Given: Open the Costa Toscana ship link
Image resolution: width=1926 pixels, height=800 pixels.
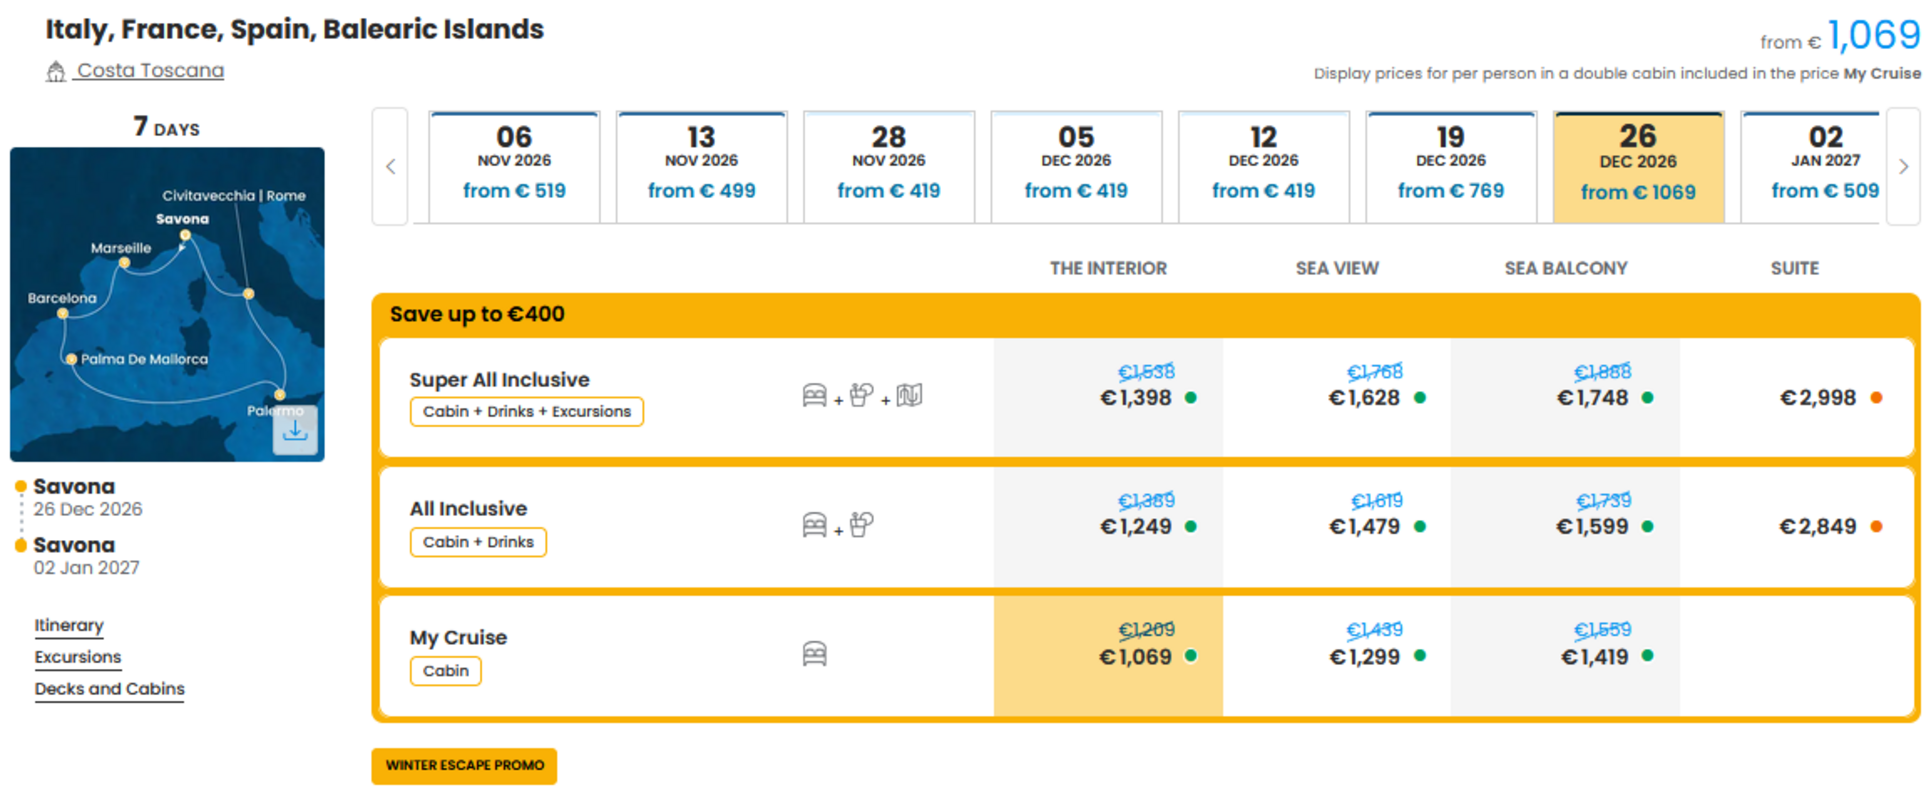Looking at the screenshot, I should coord(150,71).
